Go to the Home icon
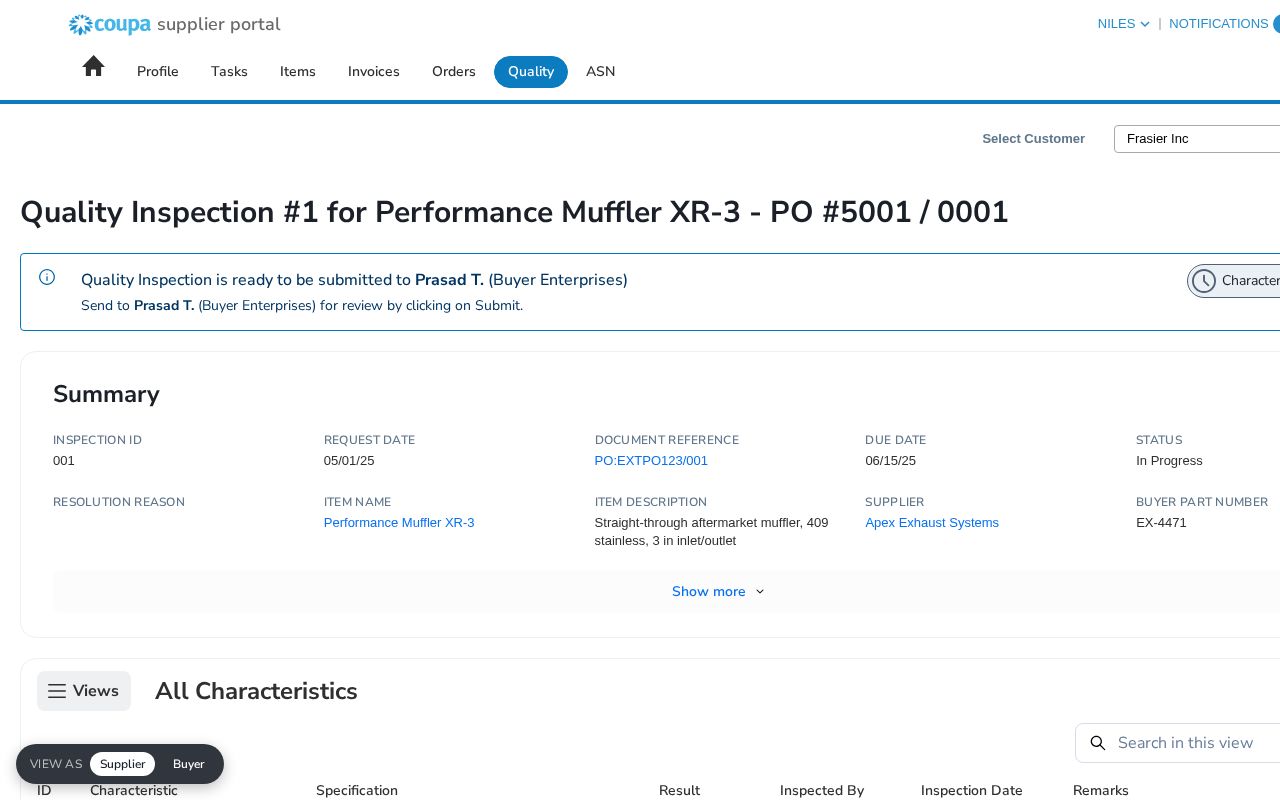1280x800 pixels. point(93,67)
